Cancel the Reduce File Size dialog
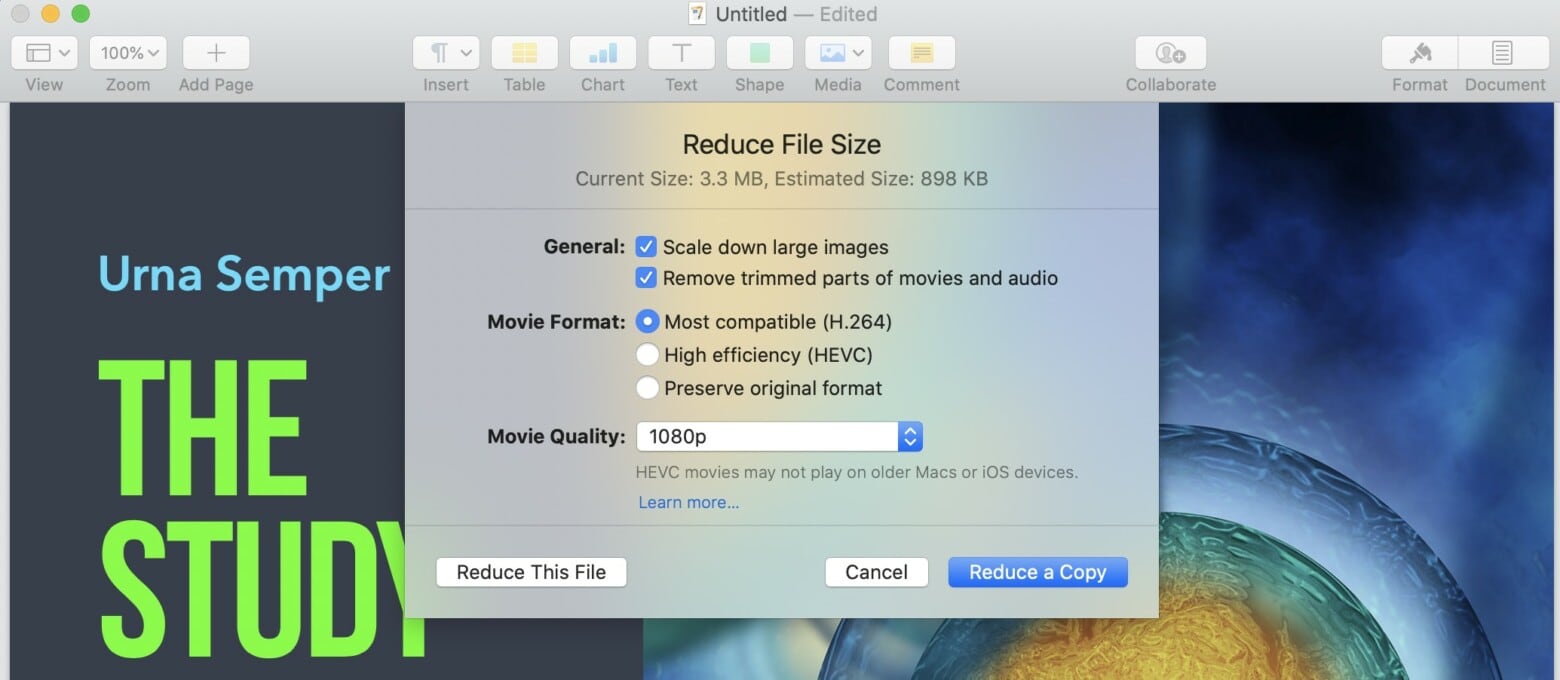The height and width of the screenshot is (680, 1560). [876, 572]
